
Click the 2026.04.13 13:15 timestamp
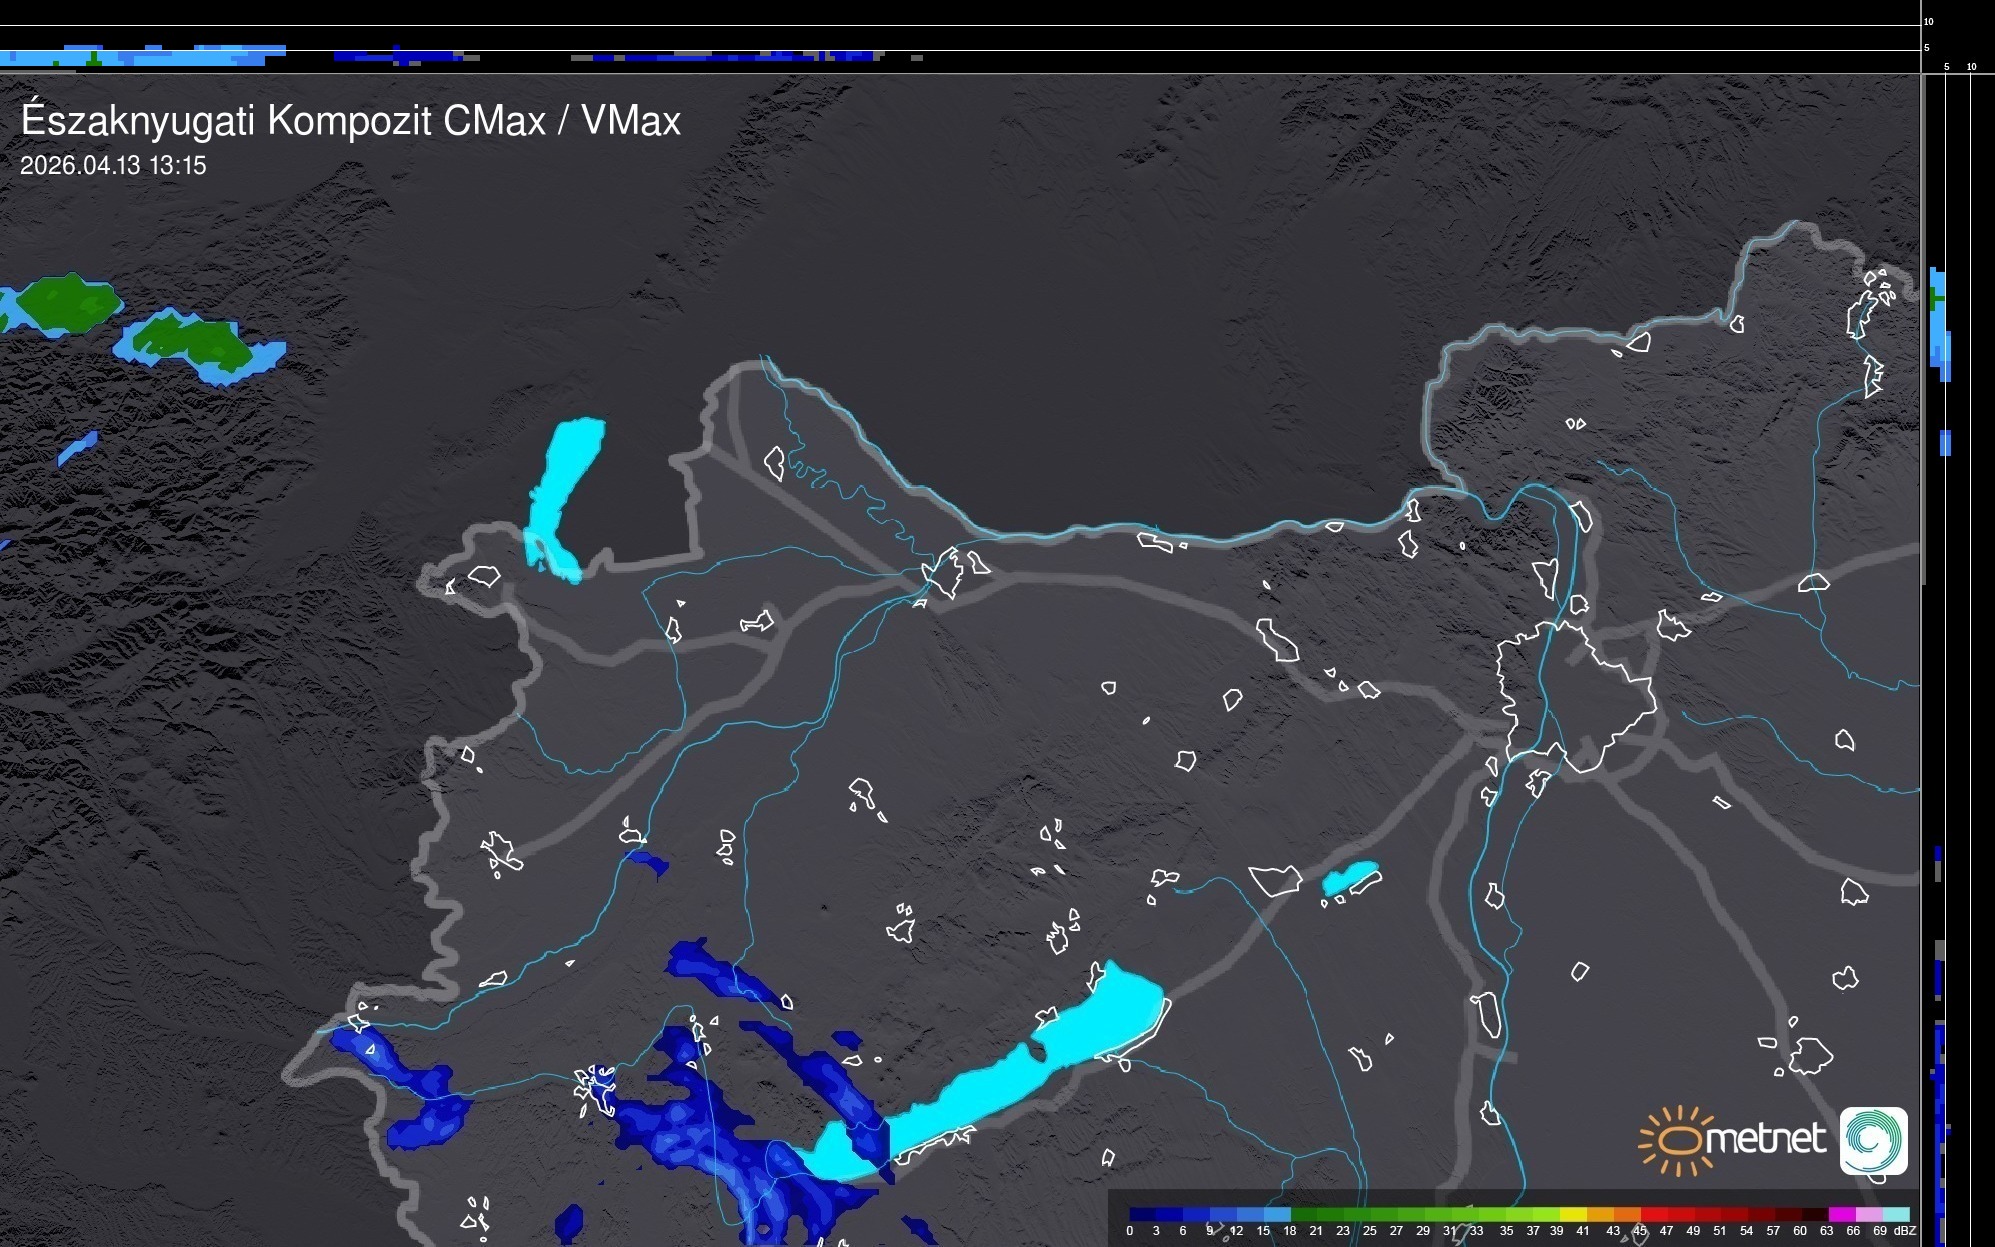(x=113, y=165)
